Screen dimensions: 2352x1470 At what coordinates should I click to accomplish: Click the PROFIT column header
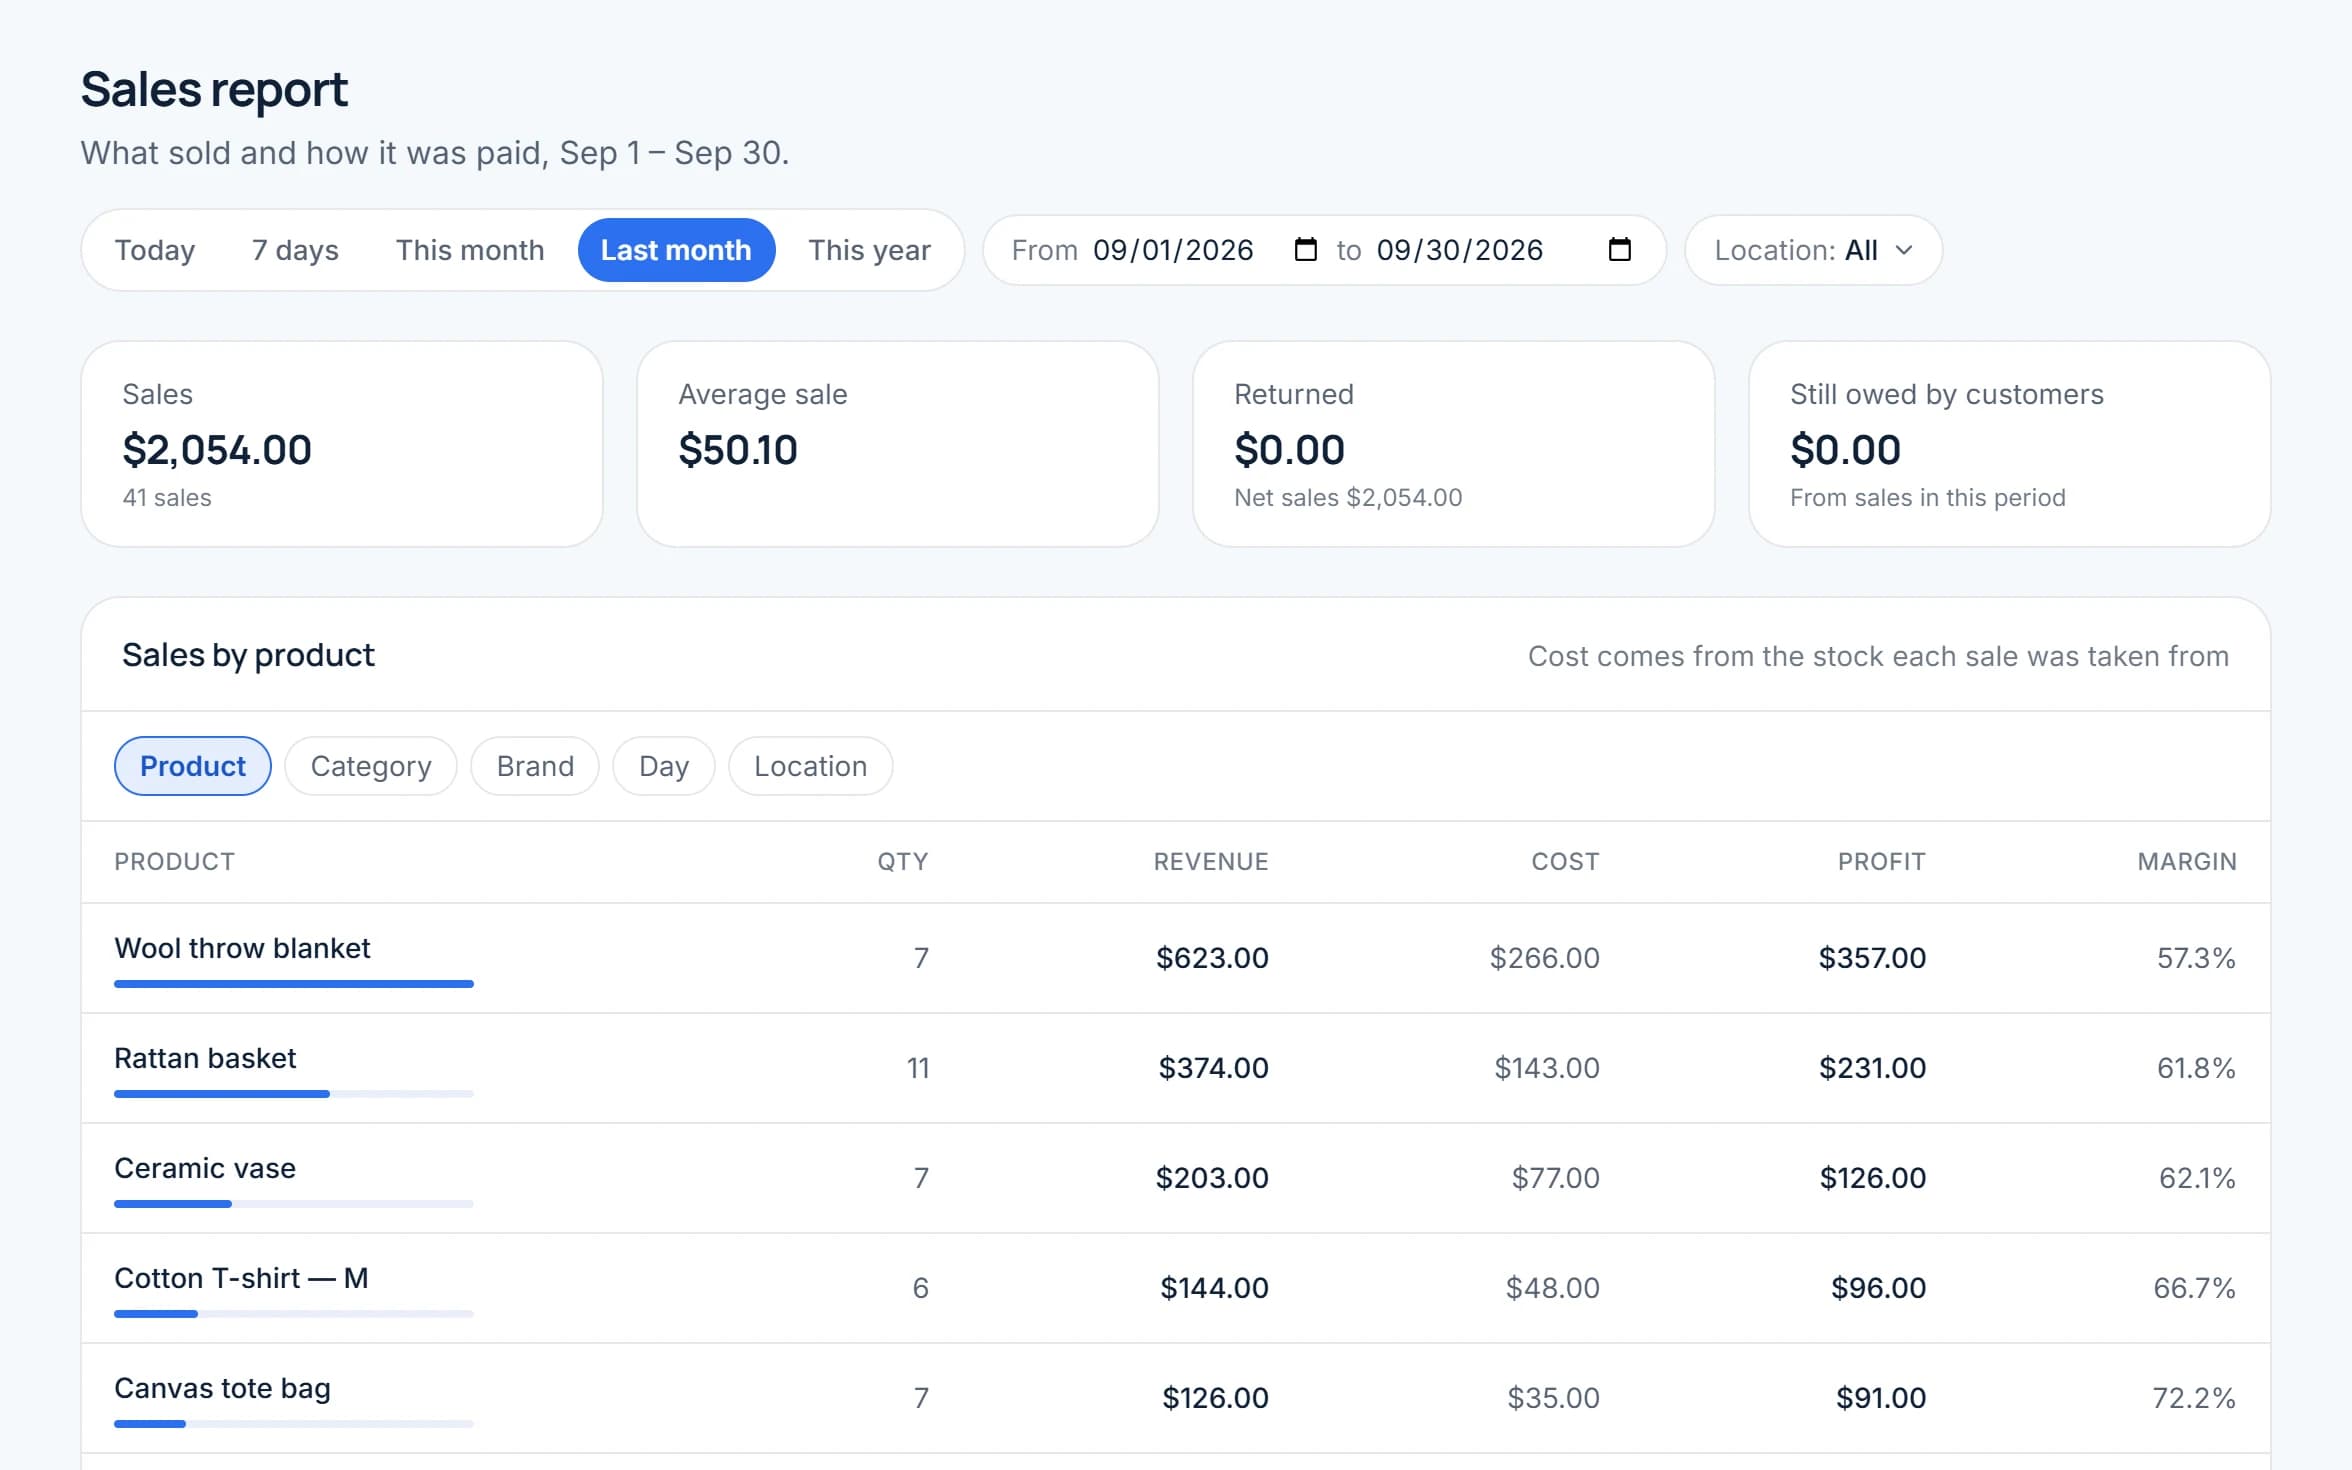point(1881,862)
